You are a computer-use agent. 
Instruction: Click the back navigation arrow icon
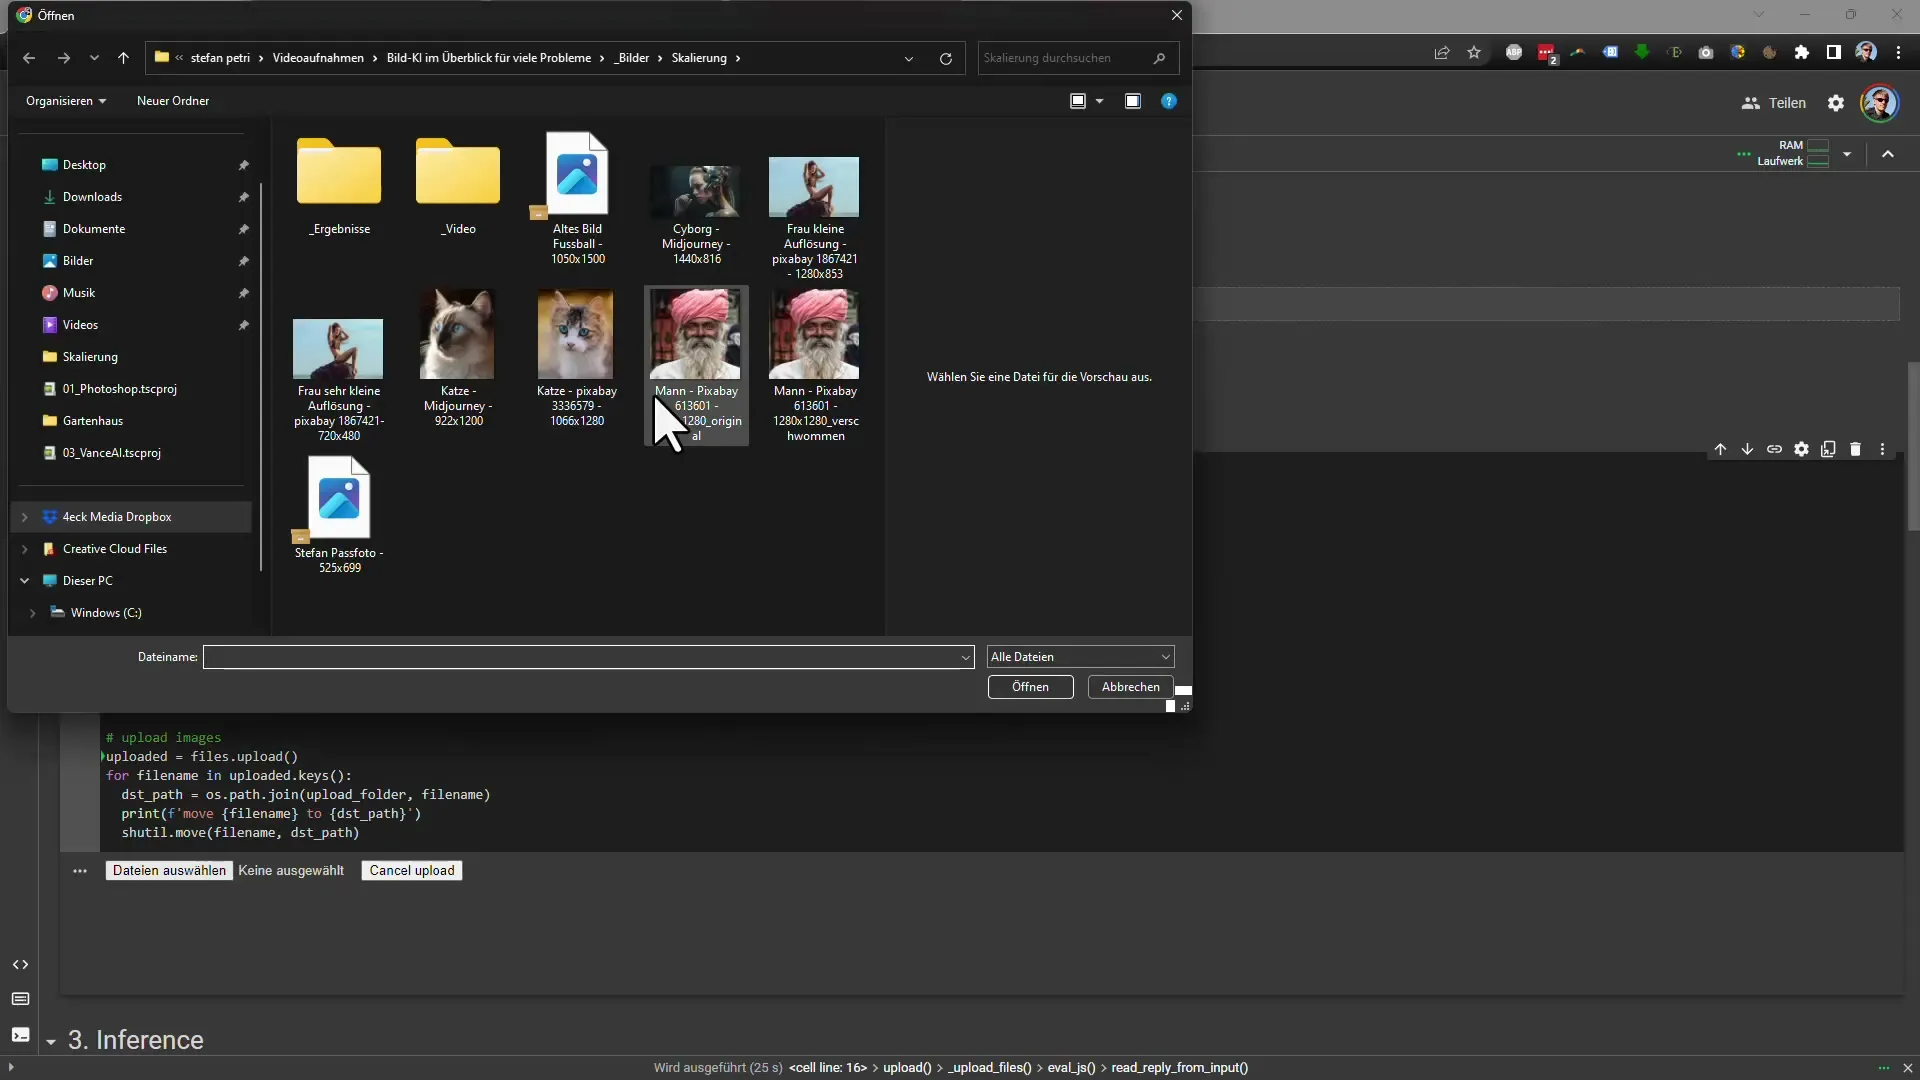[x=28, y=58]
